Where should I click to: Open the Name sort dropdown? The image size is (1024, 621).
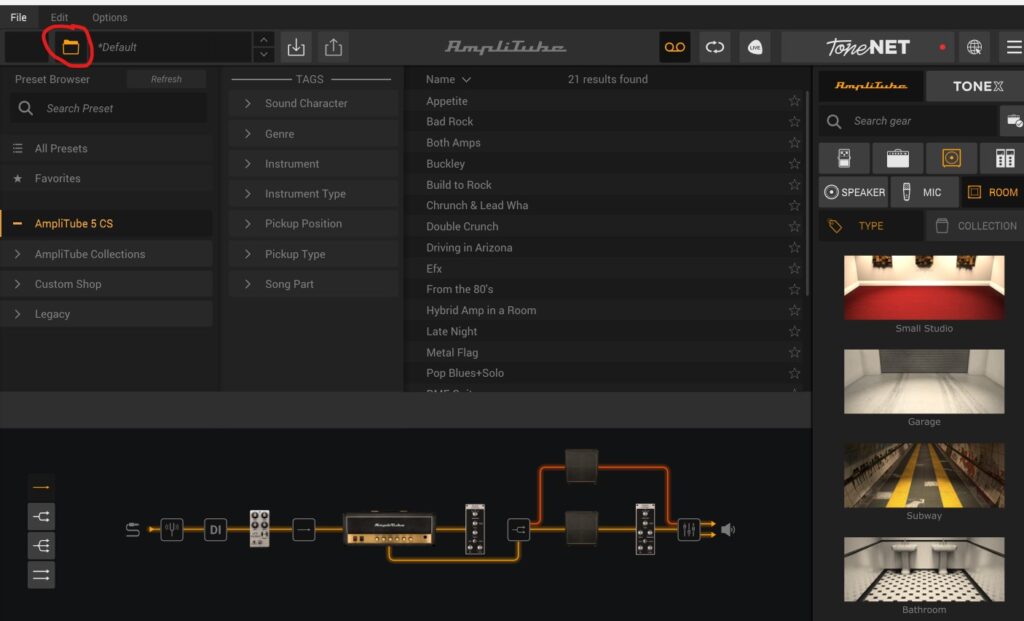pos(448,79)
